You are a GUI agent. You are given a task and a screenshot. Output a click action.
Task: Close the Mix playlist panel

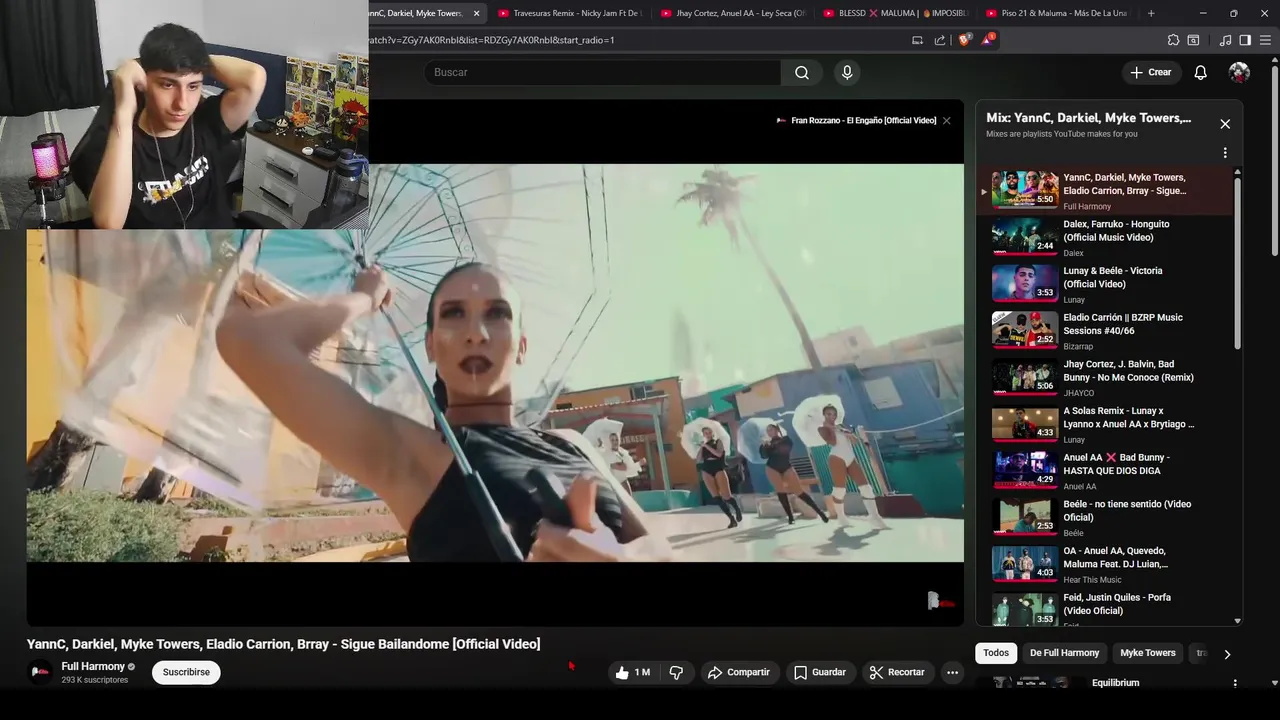click(1225, 124)
